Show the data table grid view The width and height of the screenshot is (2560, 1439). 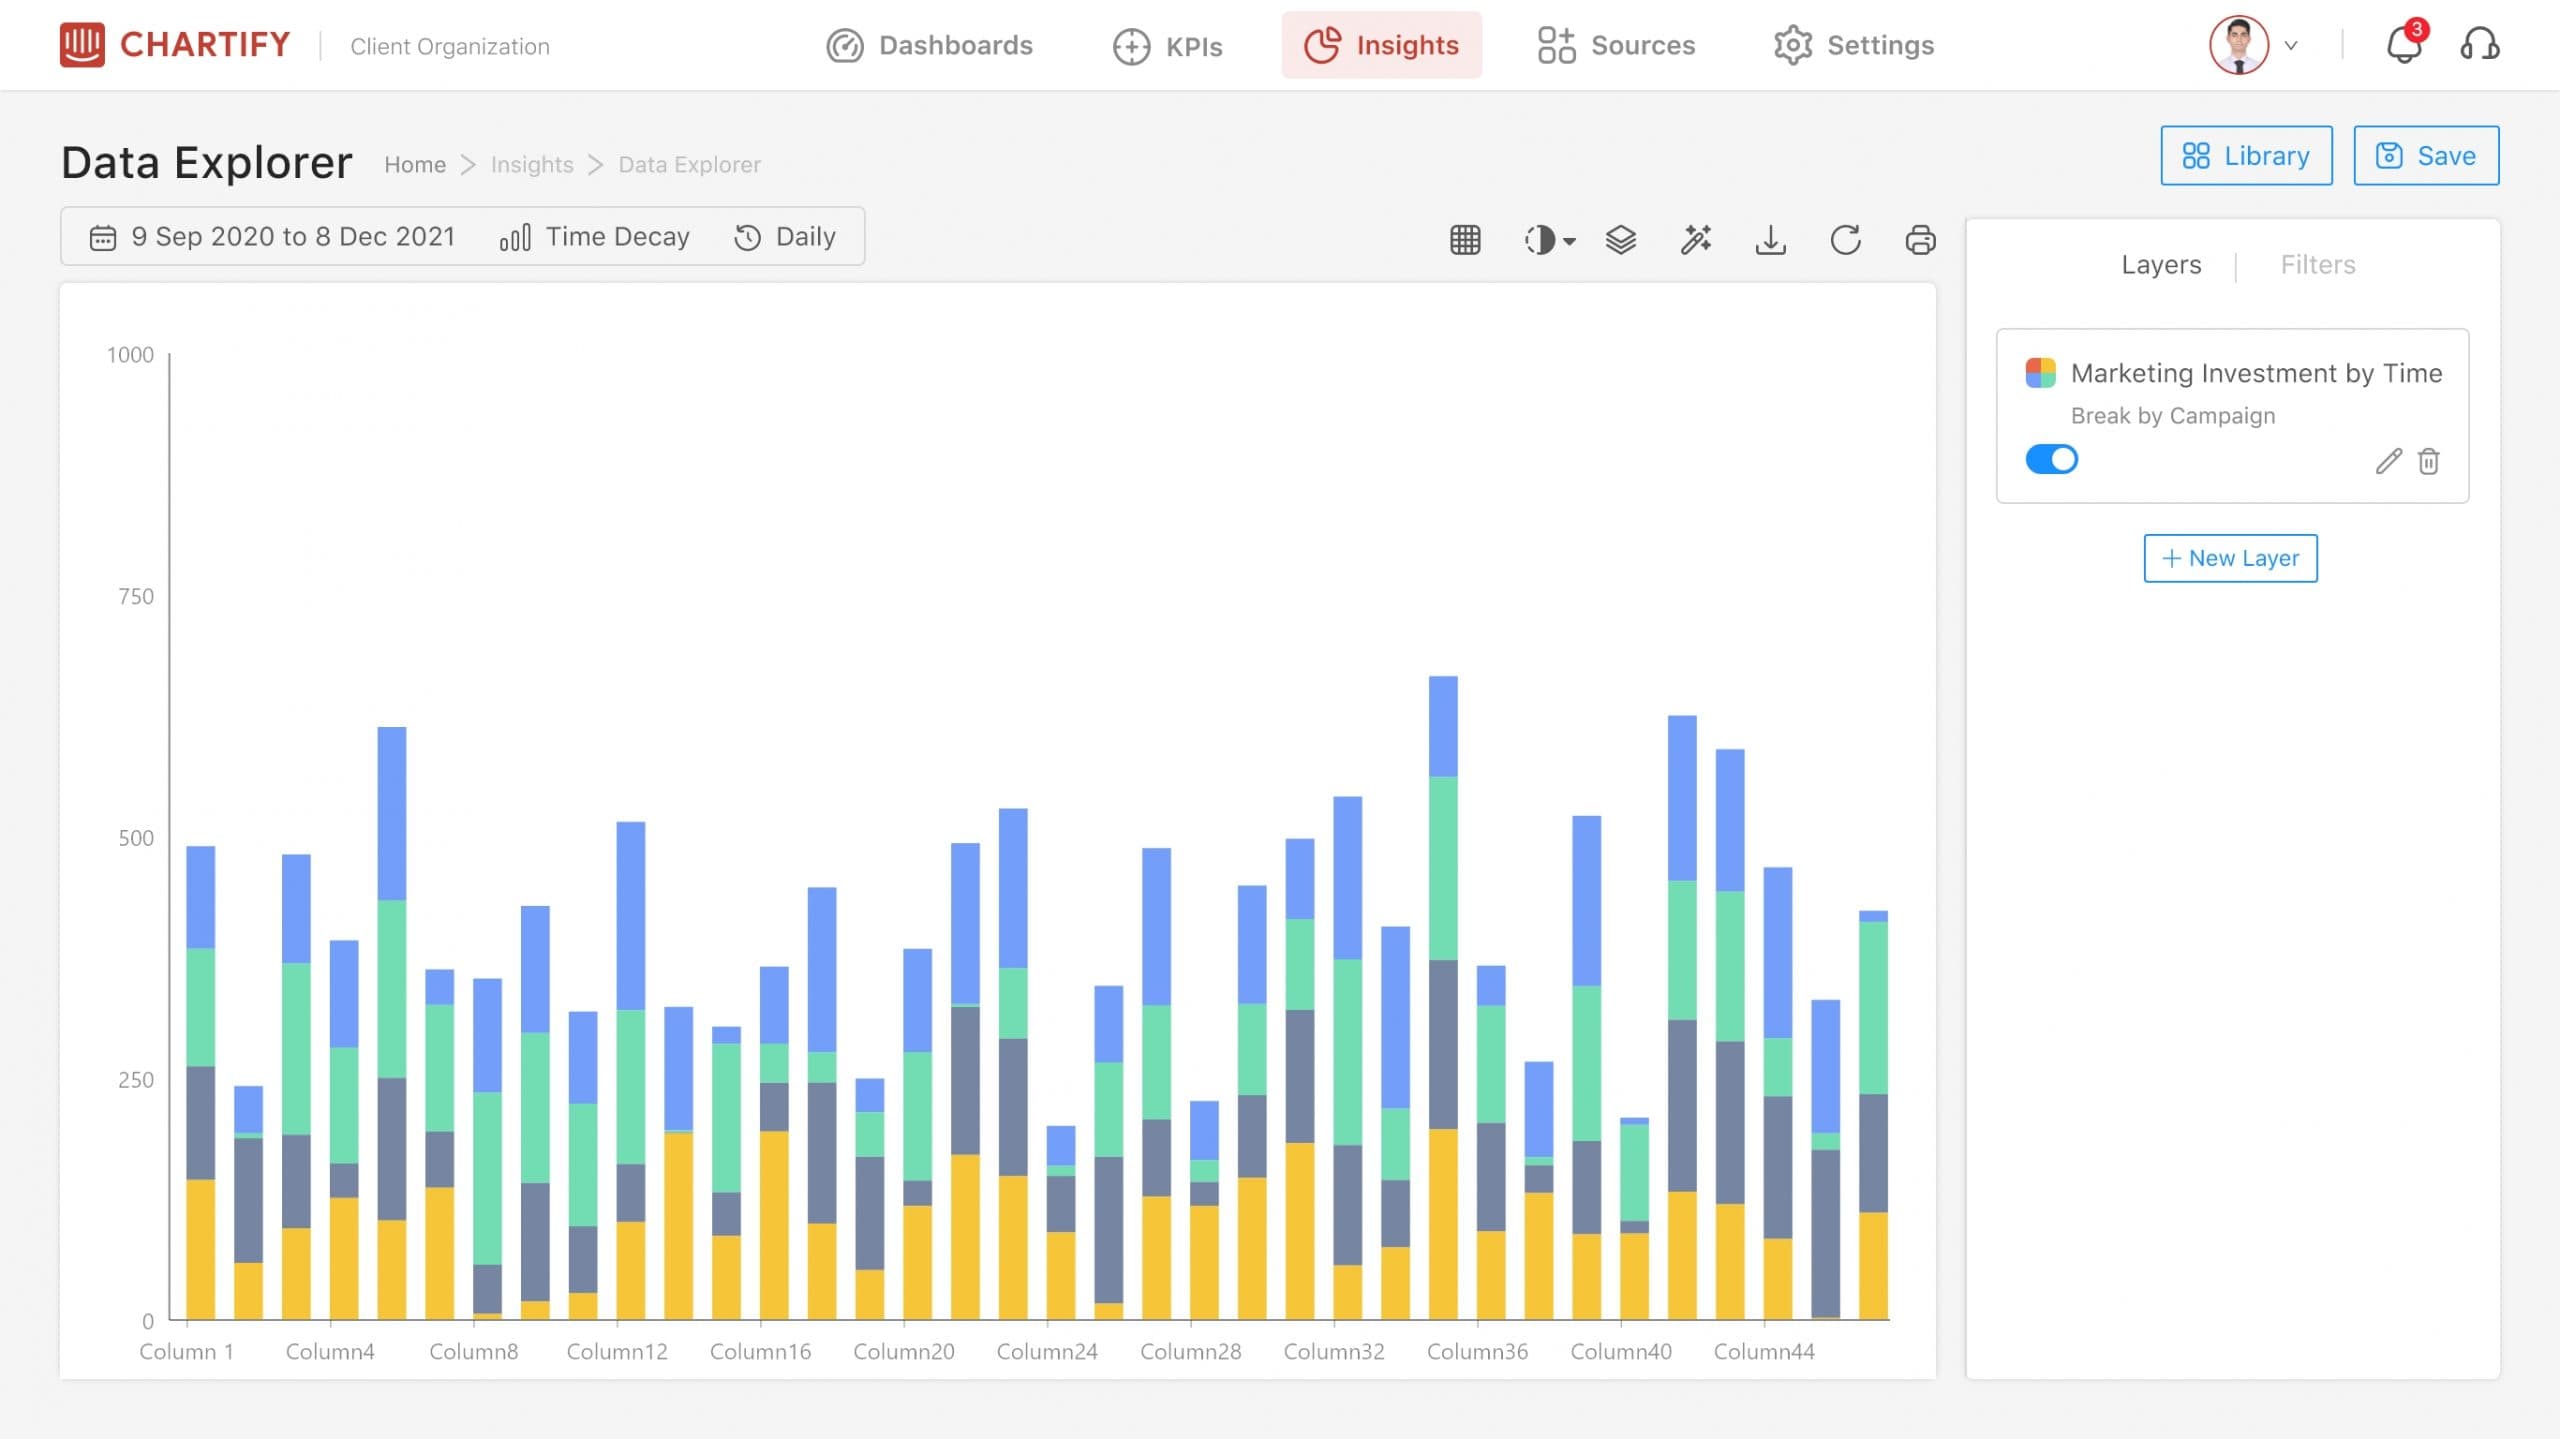1465,240
